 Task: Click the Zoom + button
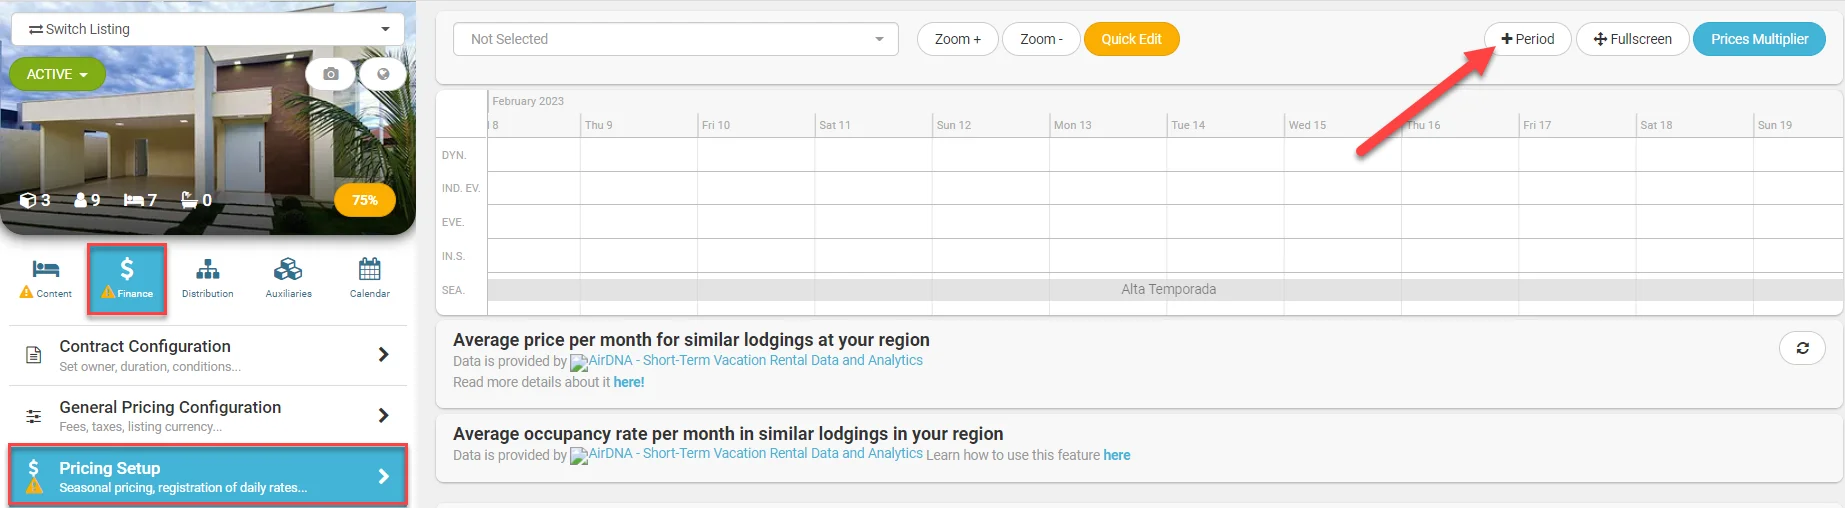(x=957, y=39)
